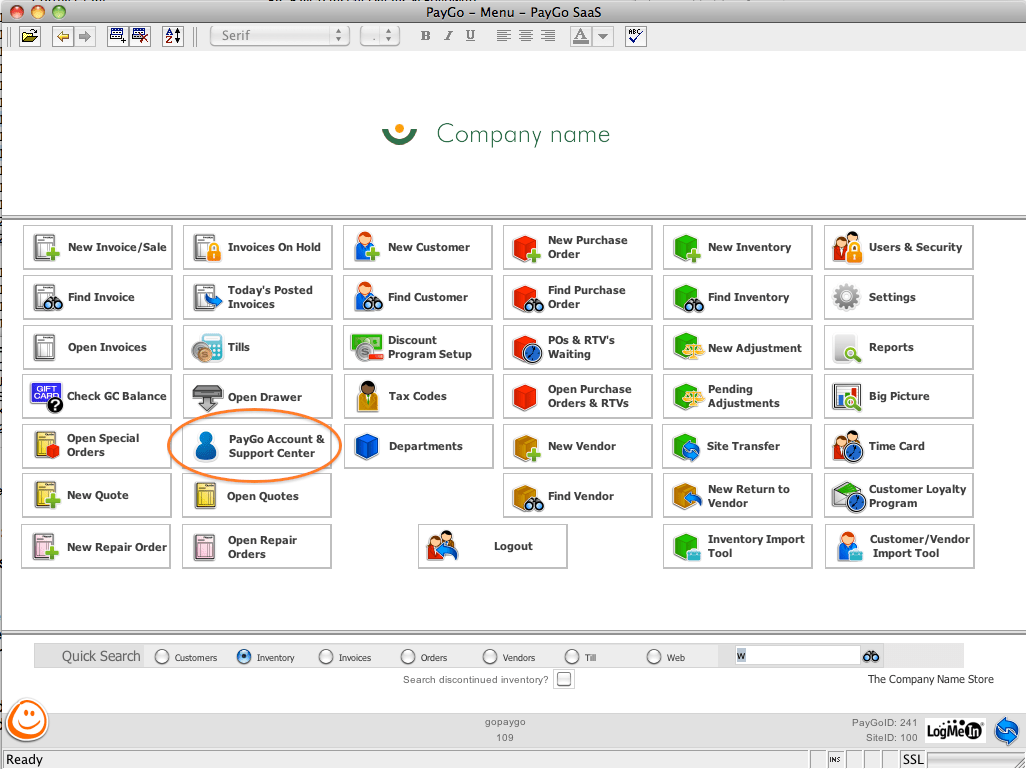
Task: Click the New Customer button
Action: click(417, 247)
